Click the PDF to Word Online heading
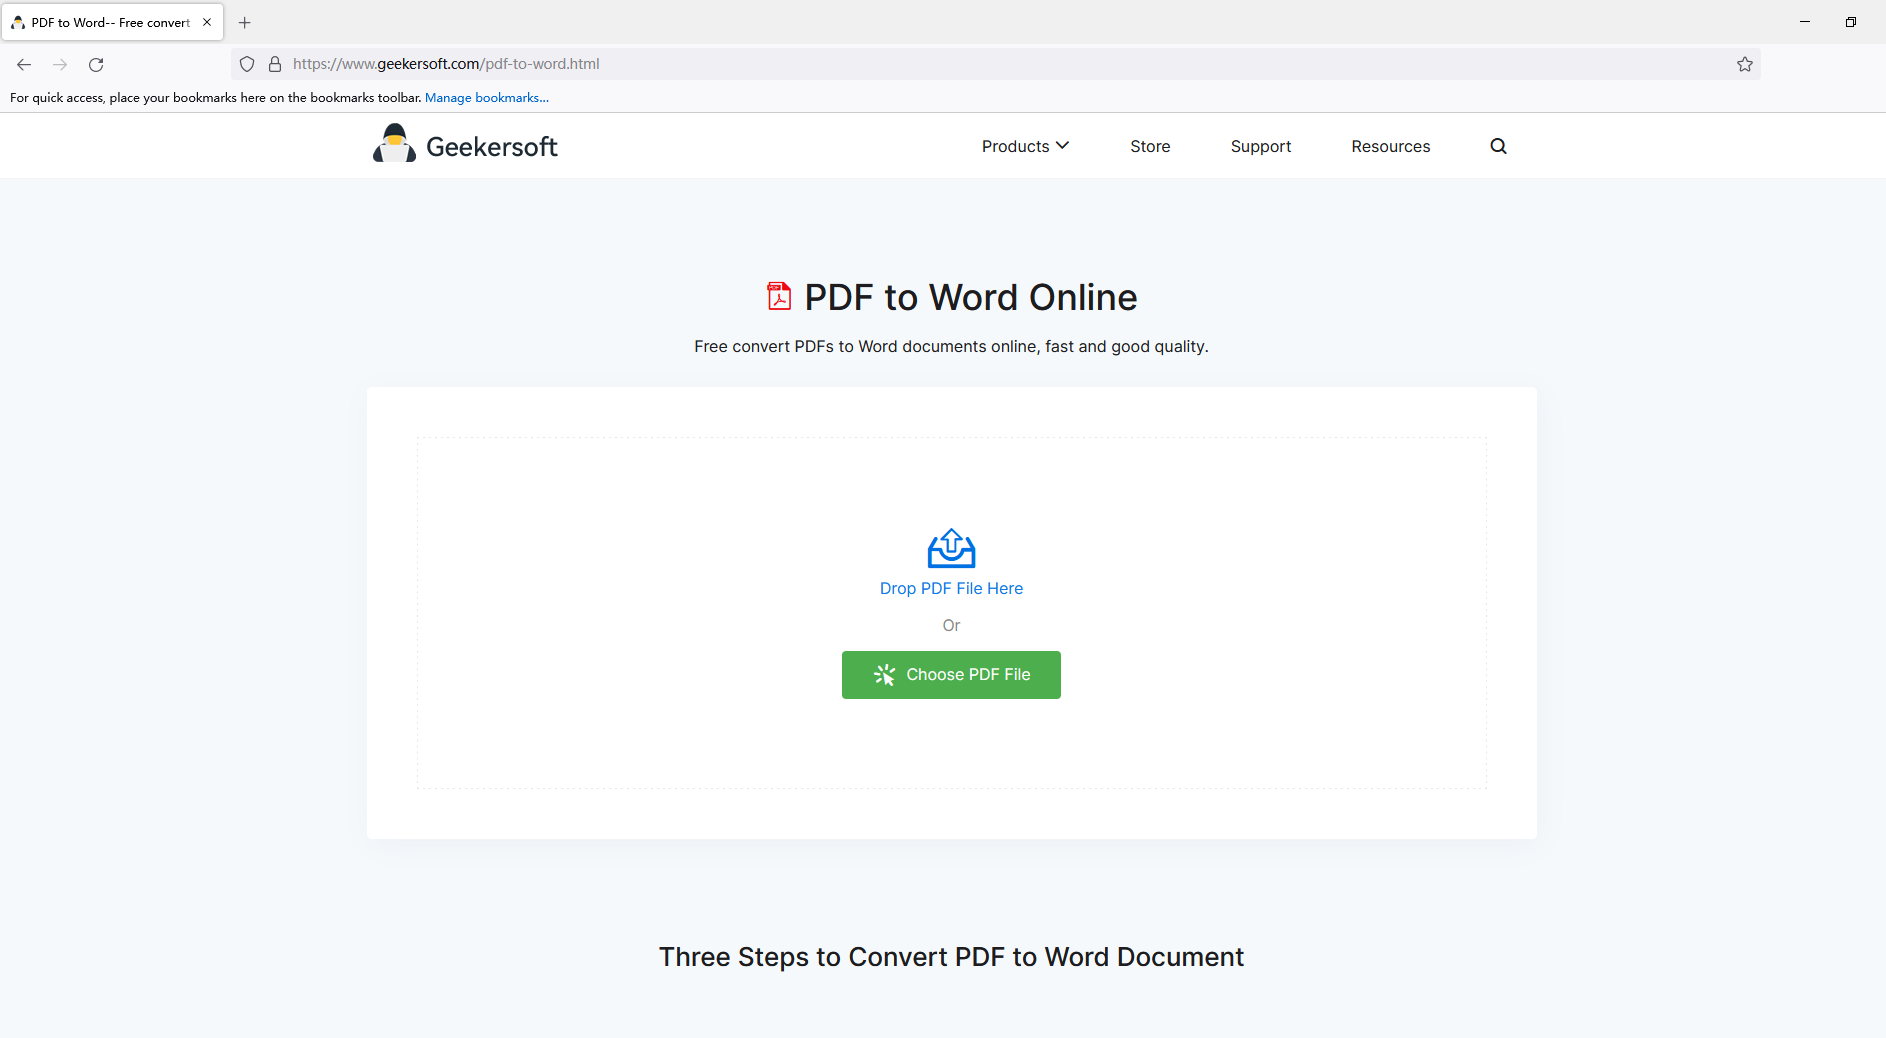 (971, 297)
